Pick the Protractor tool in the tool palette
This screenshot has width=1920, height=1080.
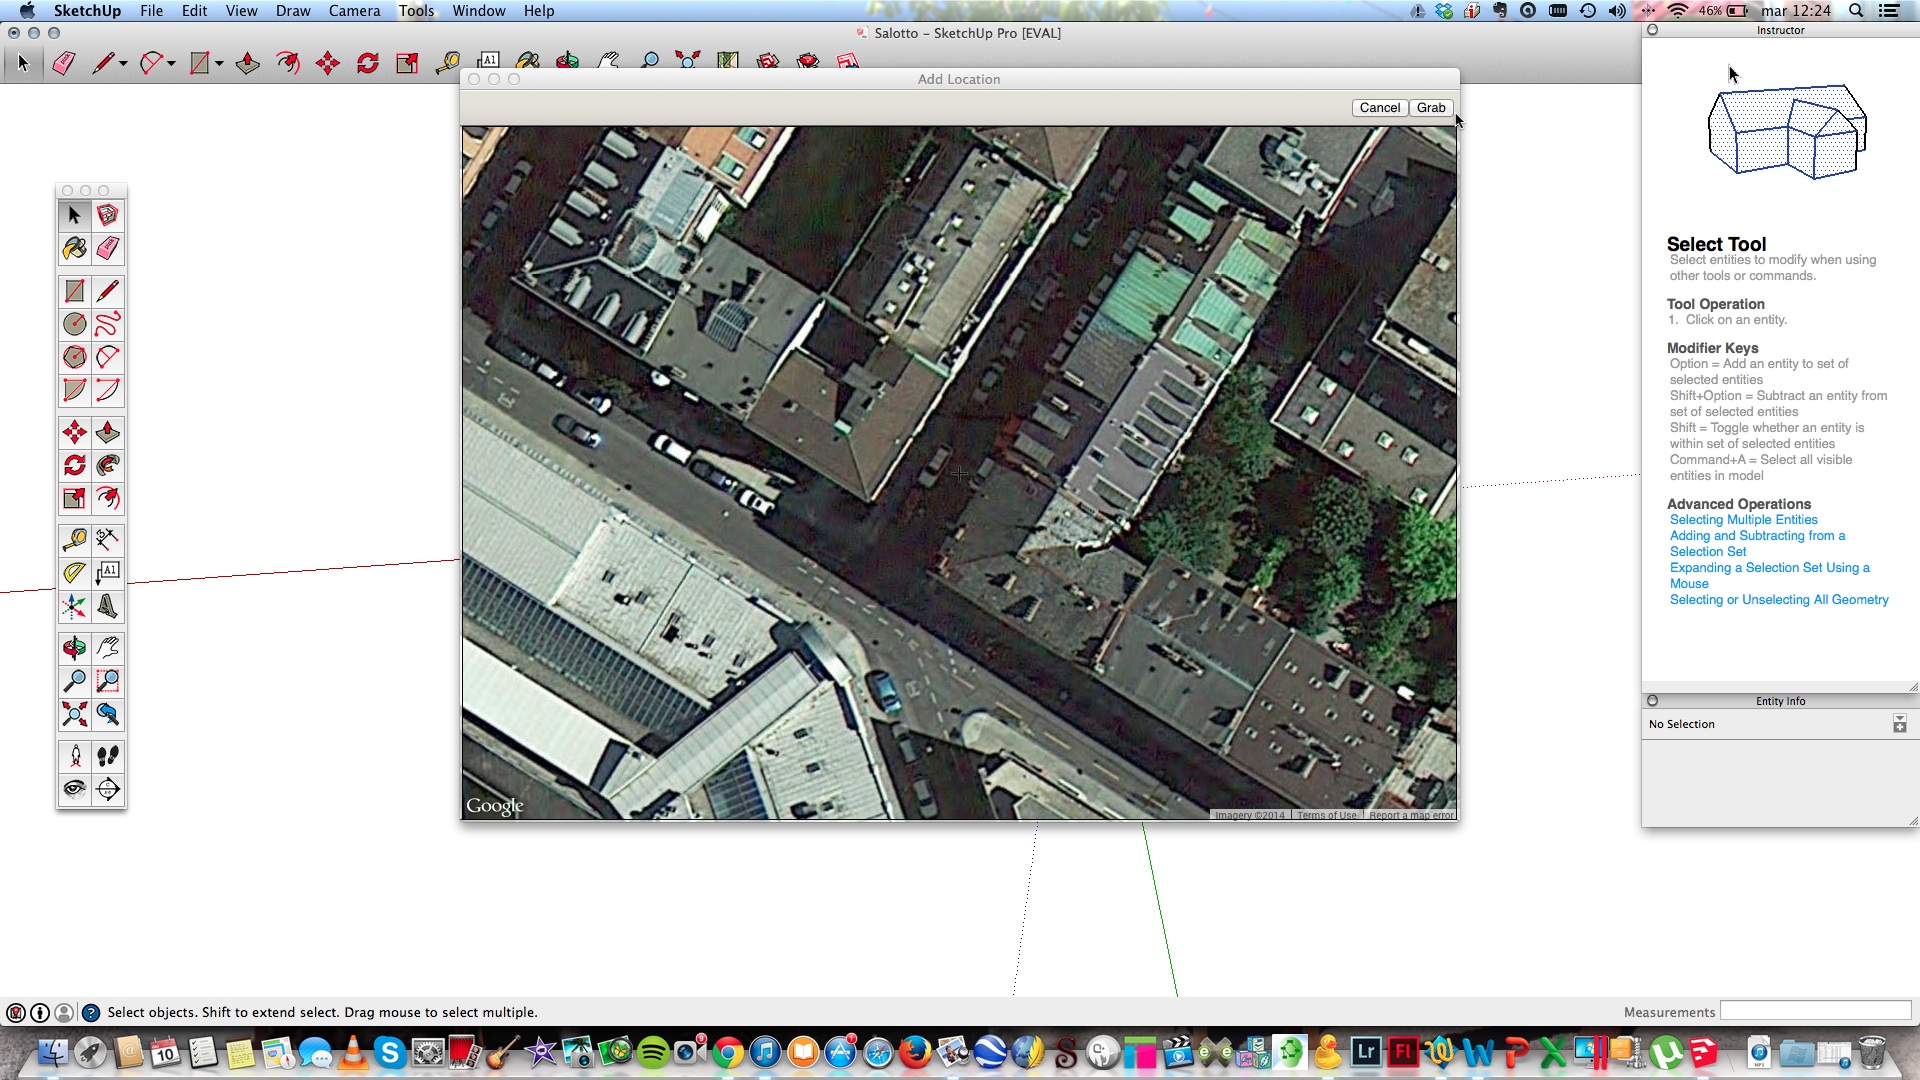point(74,573)
